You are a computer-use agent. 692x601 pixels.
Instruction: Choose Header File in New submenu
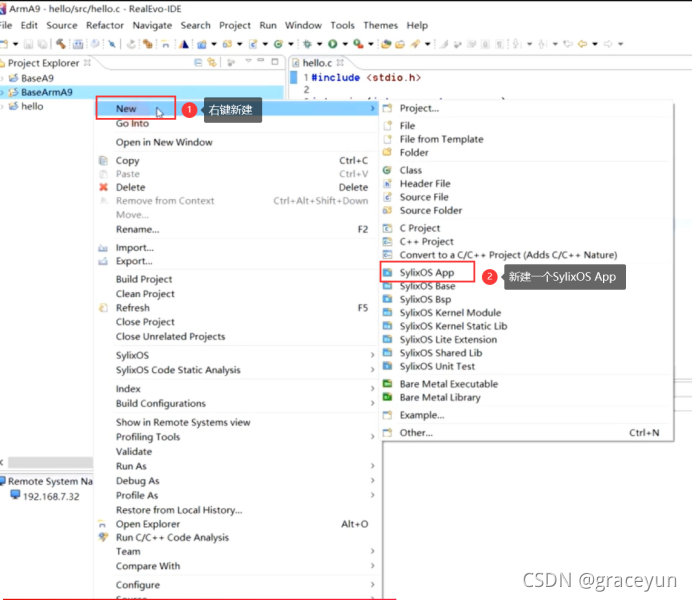pyautogui.click(x=528, y=184)
